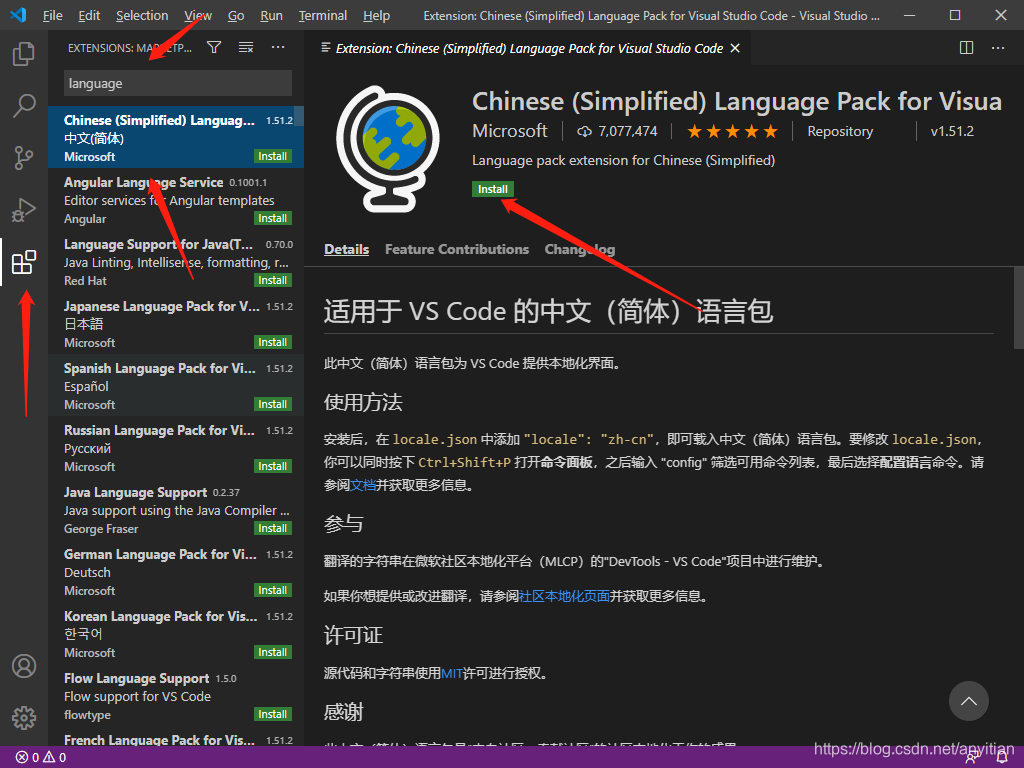Open Extensions panel more actions menu
This screenshot has width=1024, height=768.
pos(278,47)
